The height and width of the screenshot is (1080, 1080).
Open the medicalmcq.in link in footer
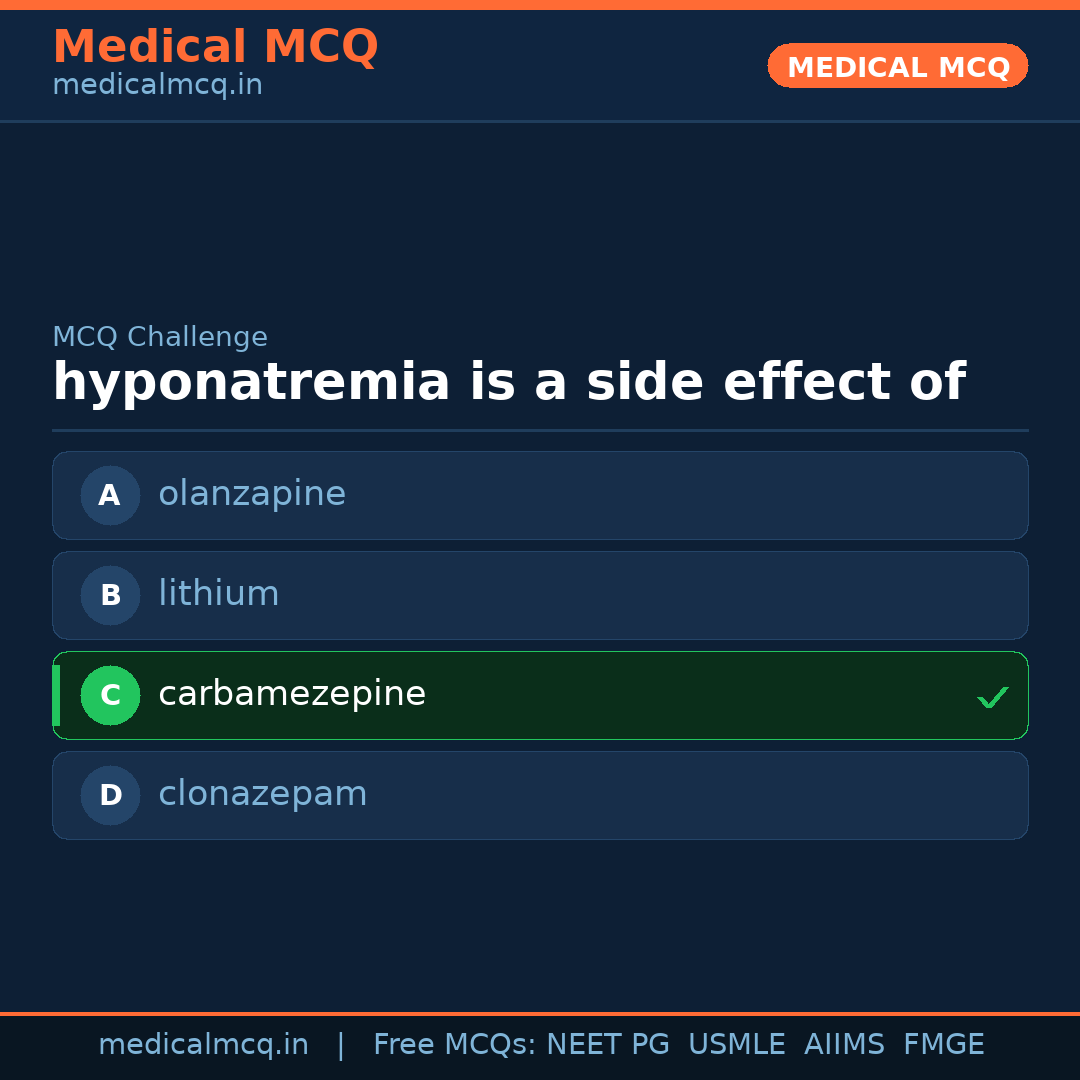[x=203, y=1045]
